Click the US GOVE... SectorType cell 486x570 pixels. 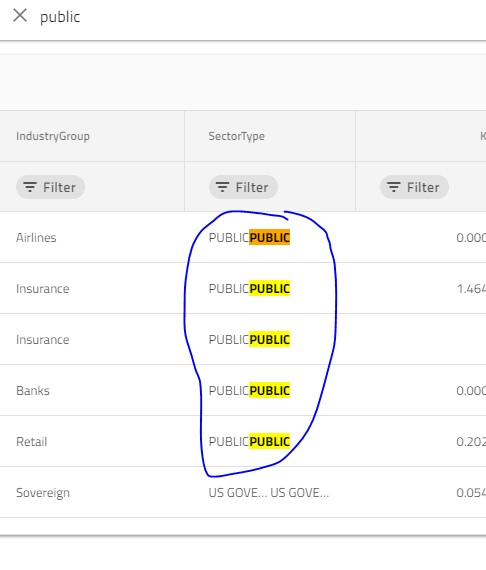coord(269,493)
